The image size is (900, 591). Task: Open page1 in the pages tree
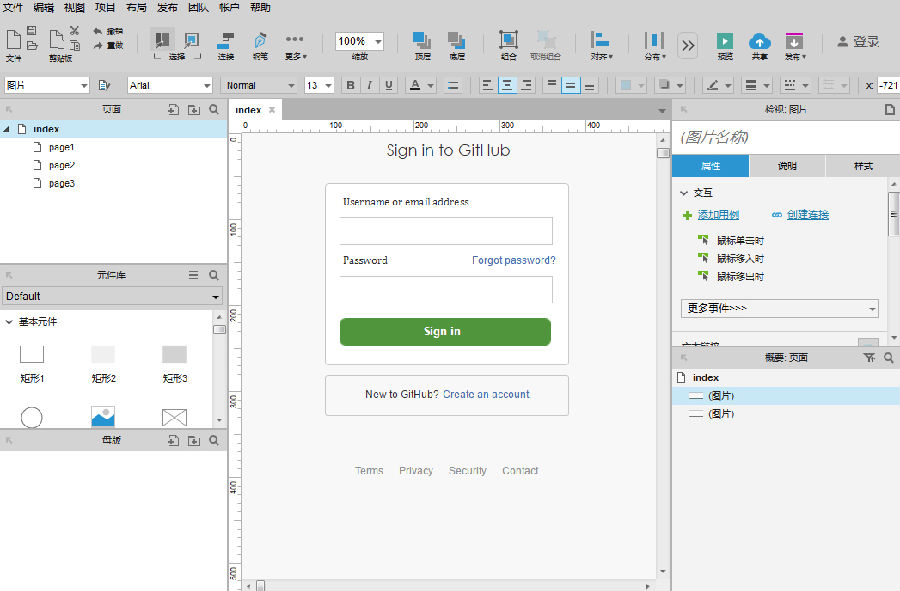pyautogui.click(x=61, y=147)
